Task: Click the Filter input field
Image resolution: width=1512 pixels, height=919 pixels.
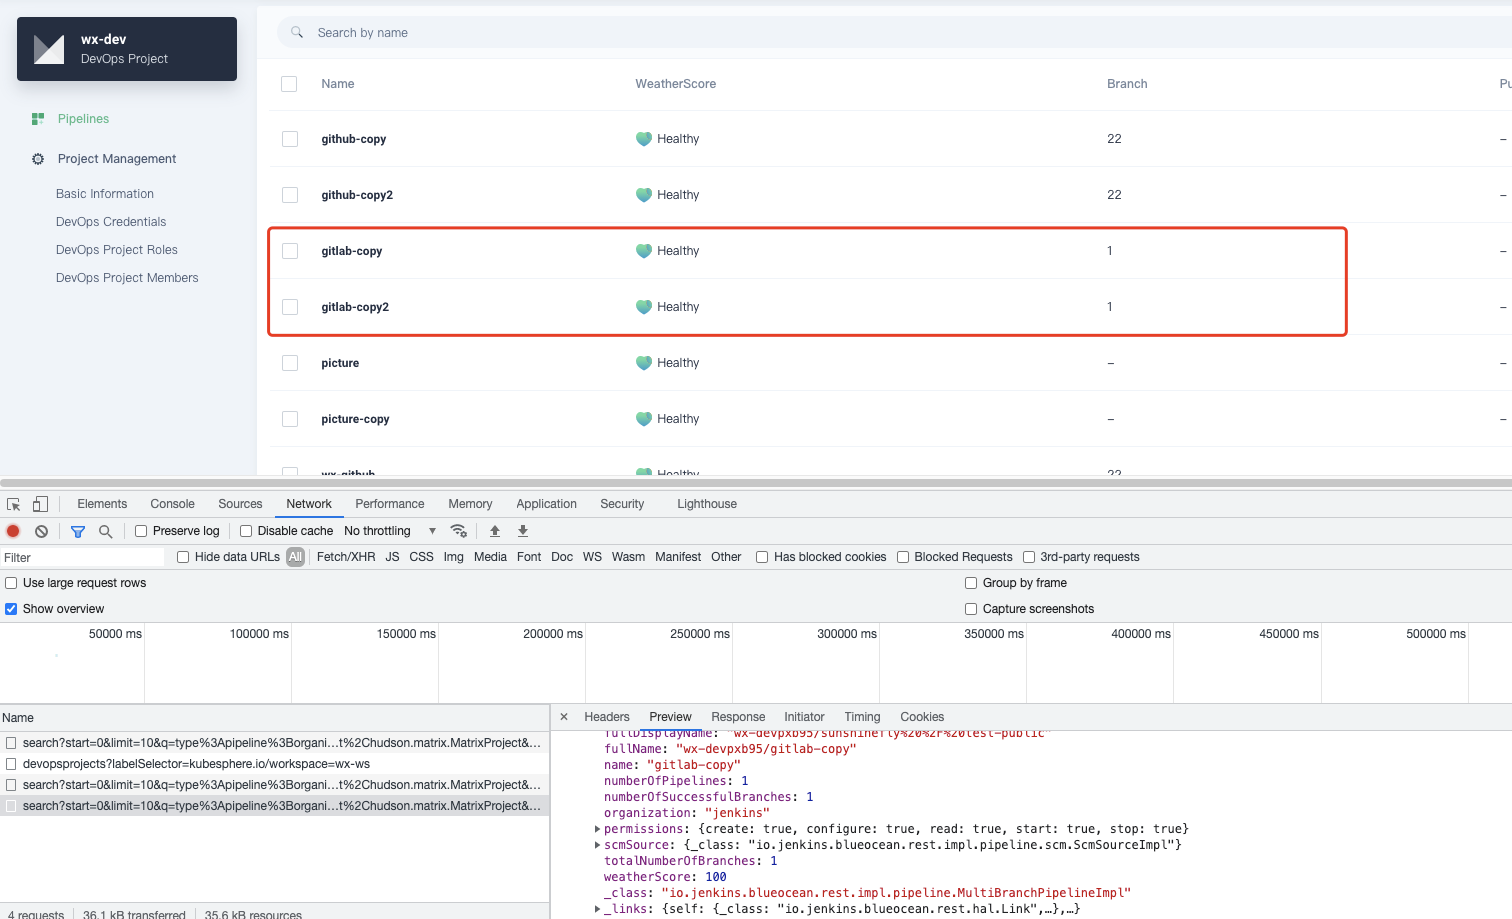Action: (80, 557)
